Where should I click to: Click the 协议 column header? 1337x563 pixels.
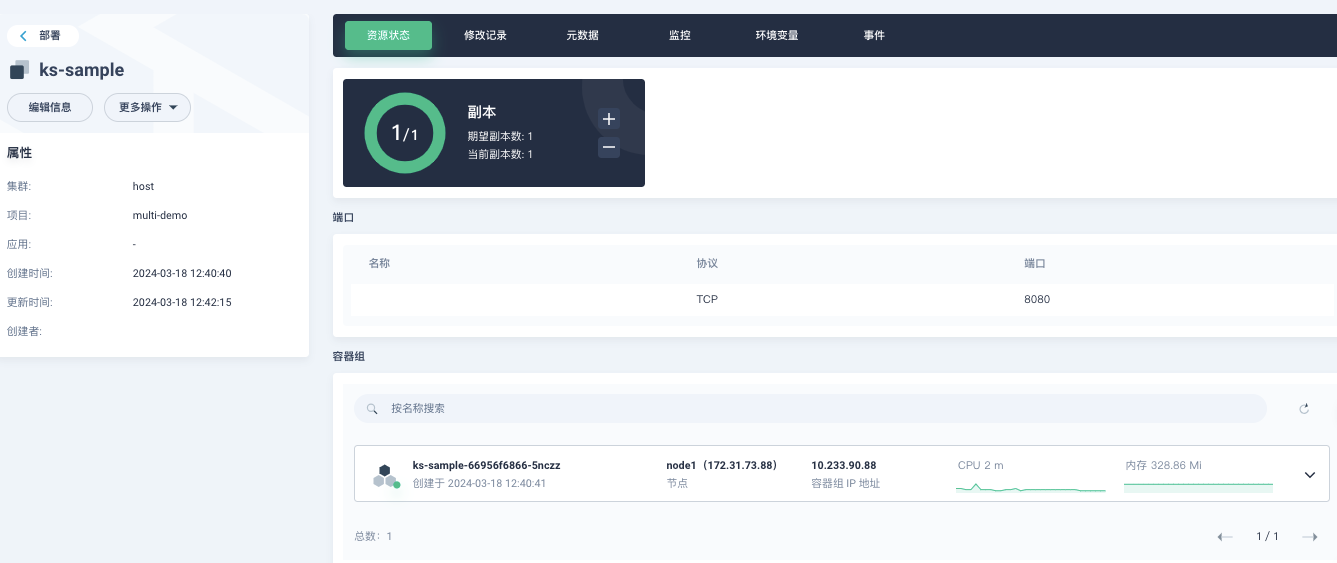click(x=707, y=263)
